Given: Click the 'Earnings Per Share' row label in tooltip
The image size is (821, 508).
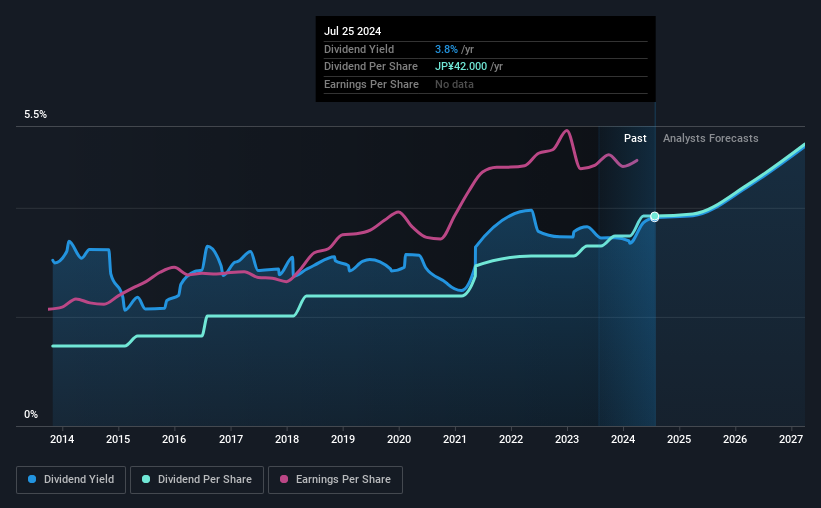Looking at the screenshot, I should 371,84.
